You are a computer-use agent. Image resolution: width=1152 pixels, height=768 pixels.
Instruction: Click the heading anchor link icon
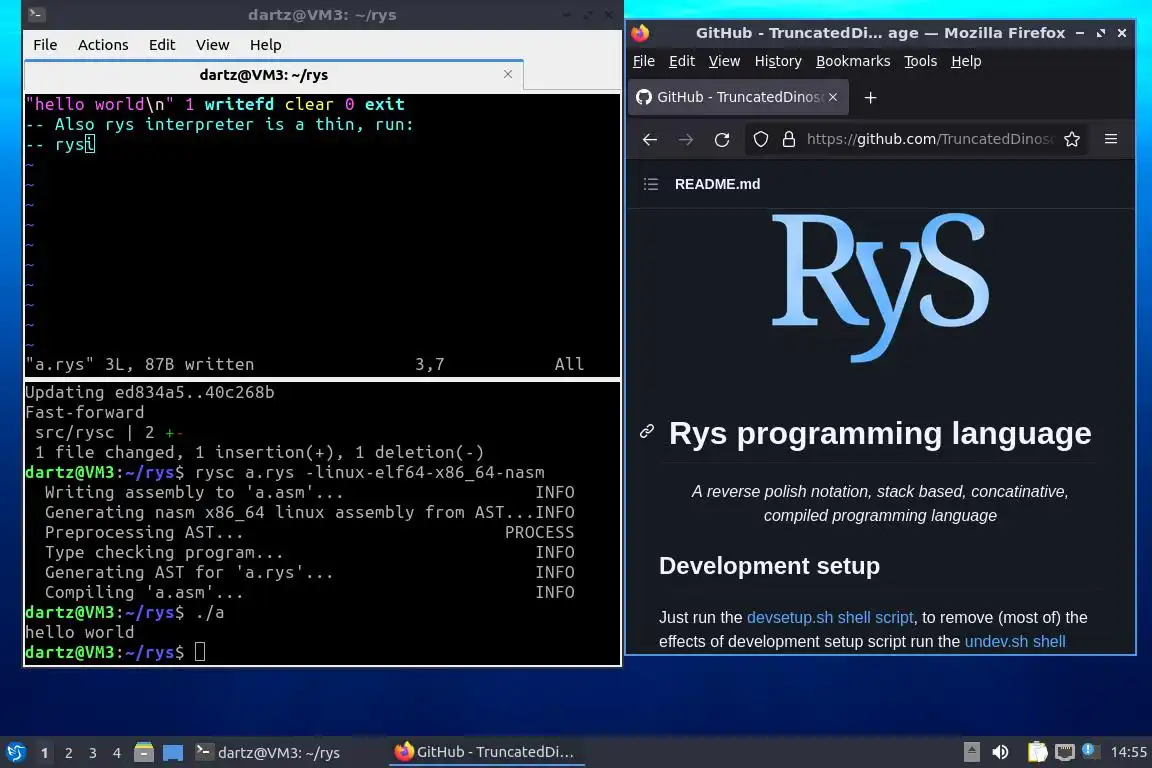647,431
